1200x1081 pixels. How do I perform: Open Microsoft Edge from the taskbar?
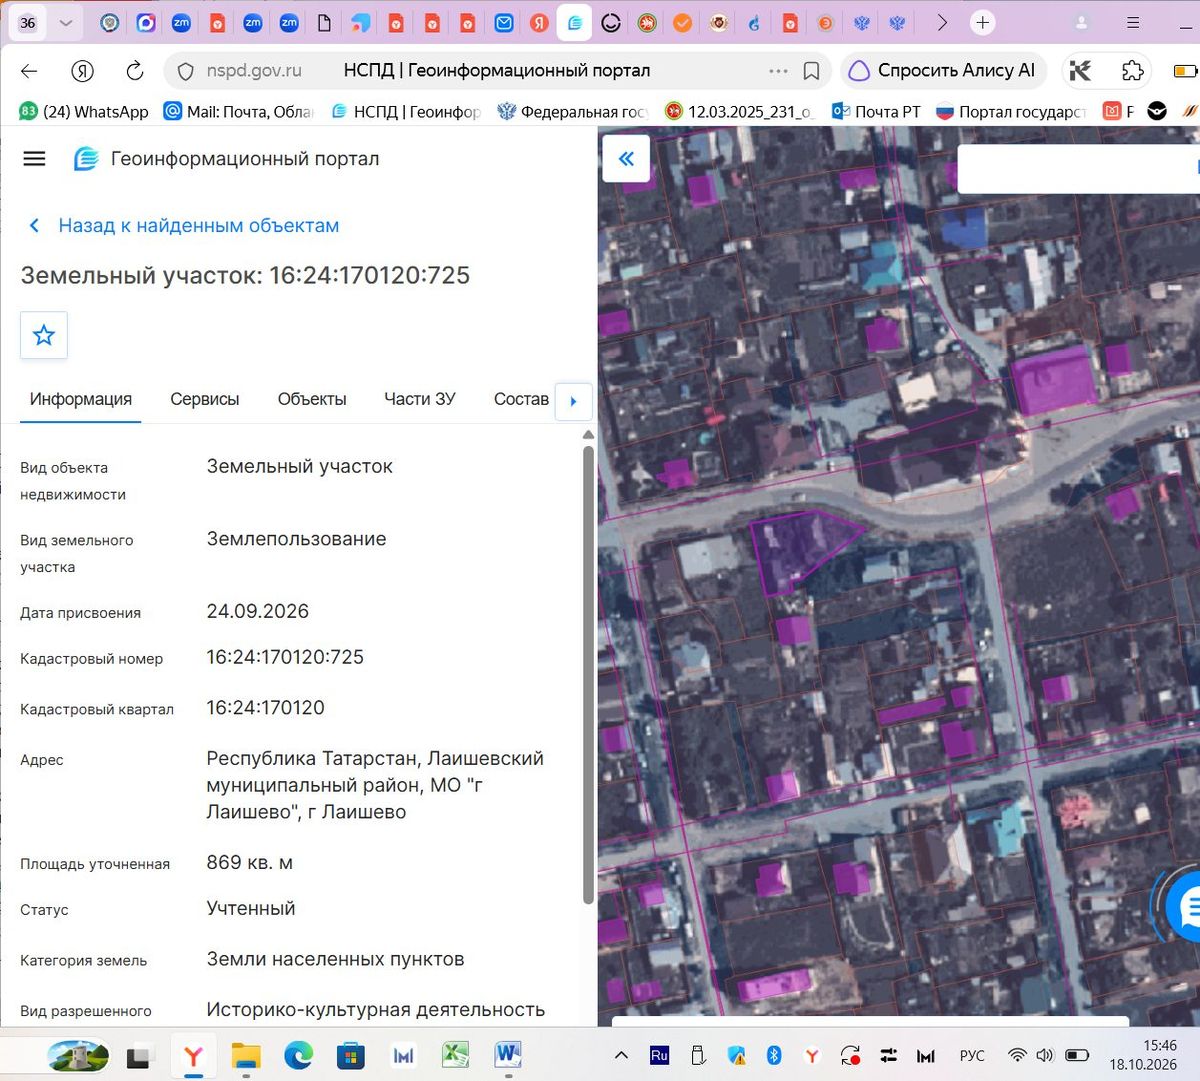pyautogui.click(x=298, y=1055)
